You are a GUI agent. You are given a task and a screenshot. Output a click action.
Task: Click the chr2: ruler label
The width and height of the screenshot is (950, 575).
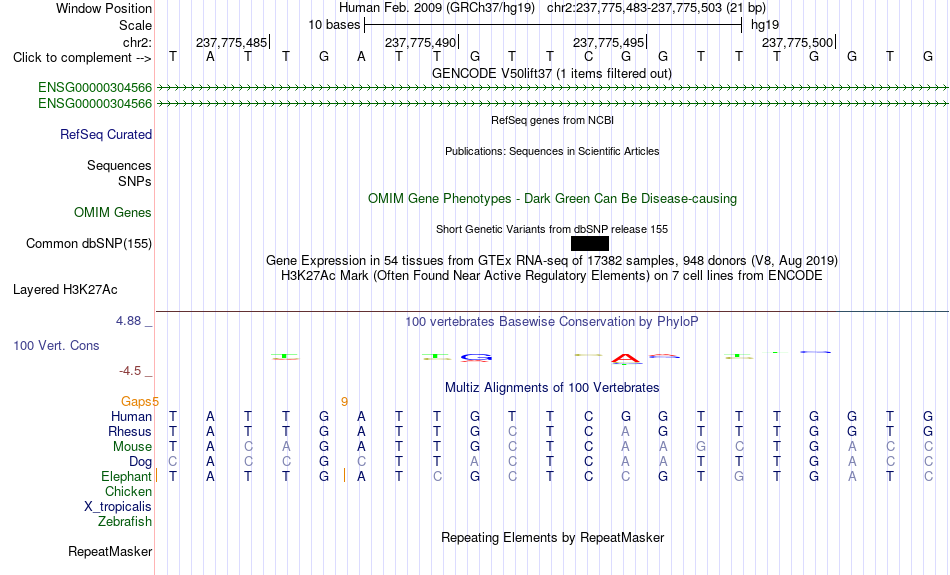pos(138,42)
